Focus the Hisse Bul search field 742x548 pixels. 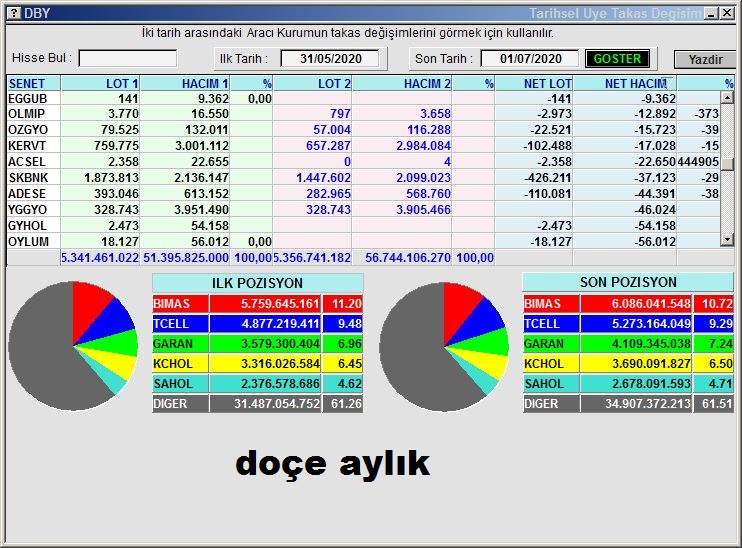(128, 59)
